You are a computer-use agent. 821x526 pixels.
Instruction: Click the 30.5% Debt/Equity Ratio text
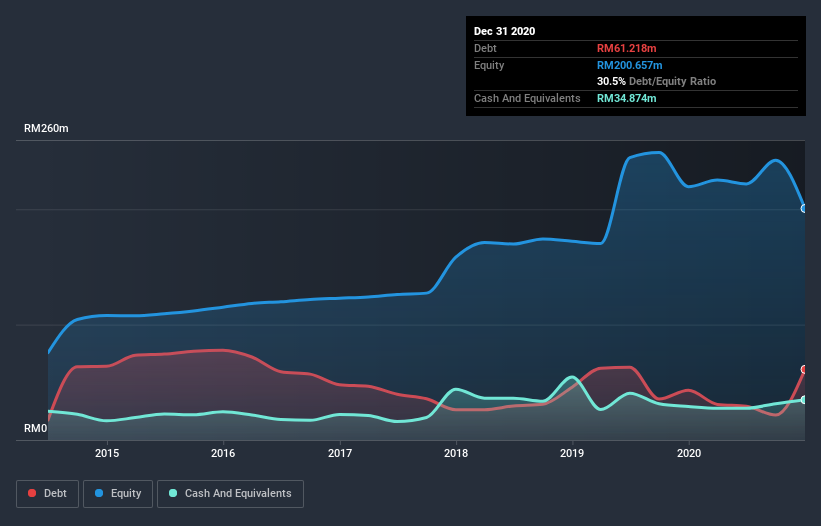pos(656,81)
